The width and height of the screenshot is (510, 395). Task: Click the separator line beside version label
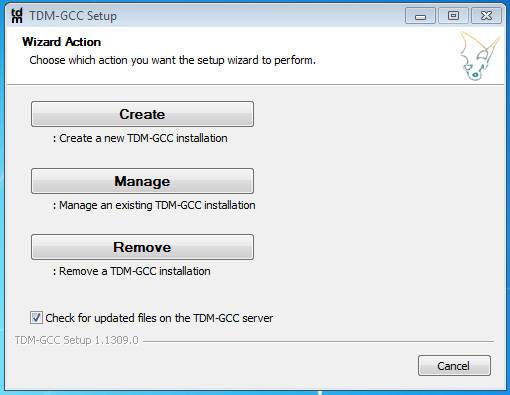pos(318,341)
